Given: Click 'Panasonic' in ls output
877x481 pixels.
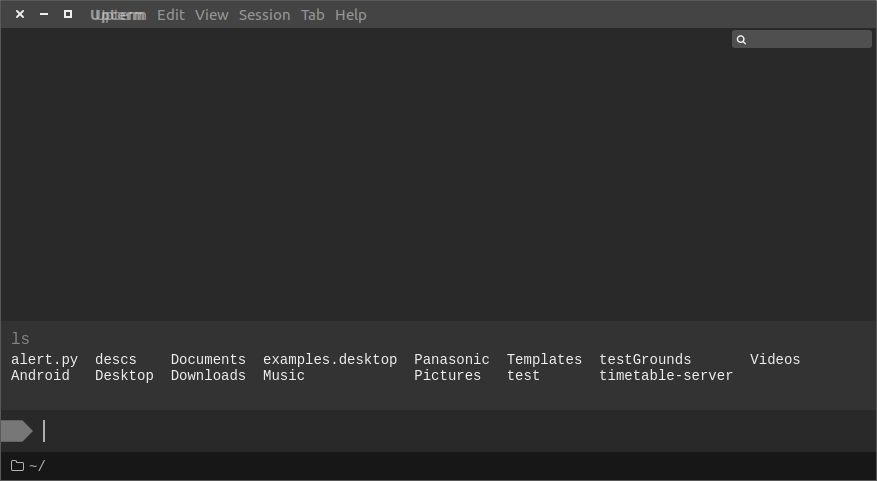Looking at the screenshot, I should coord(452,360).
